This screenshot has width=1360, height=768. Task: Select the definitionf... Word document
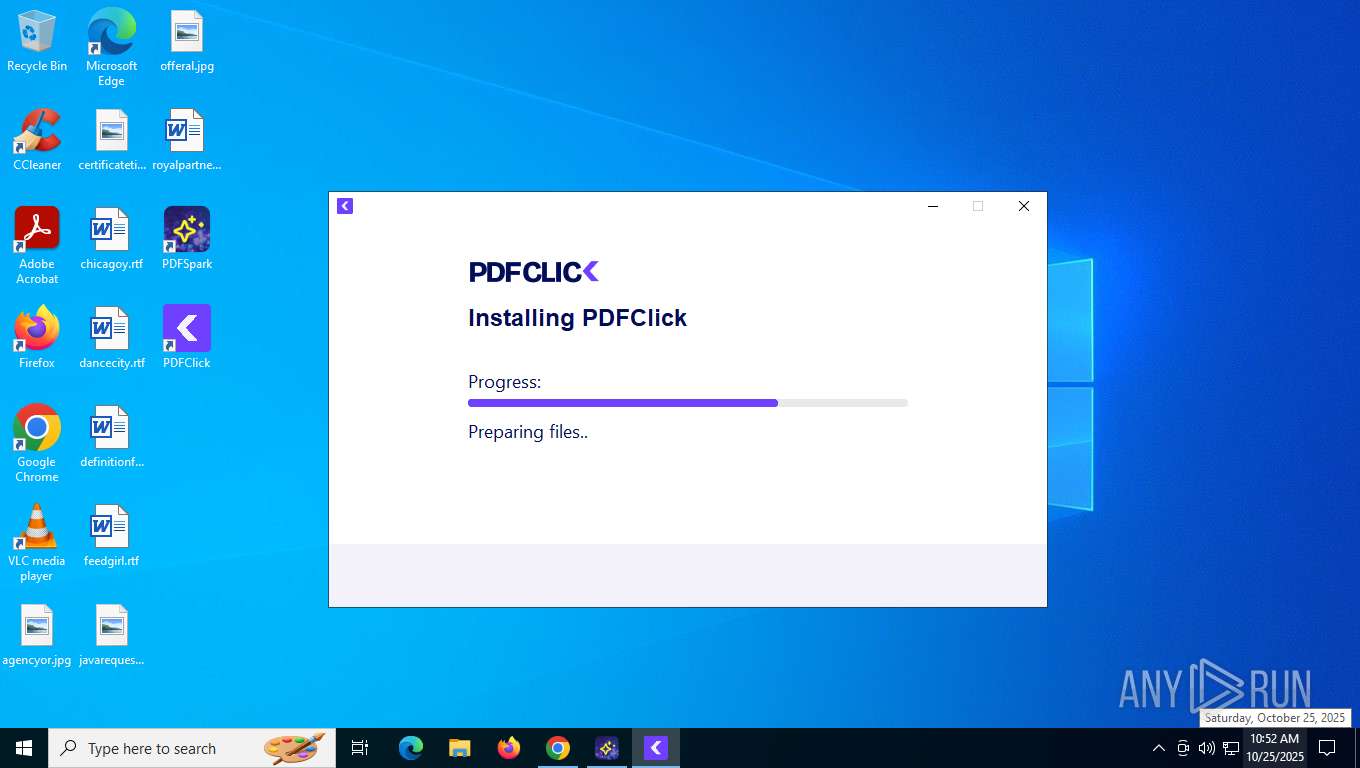pos(111,437)
